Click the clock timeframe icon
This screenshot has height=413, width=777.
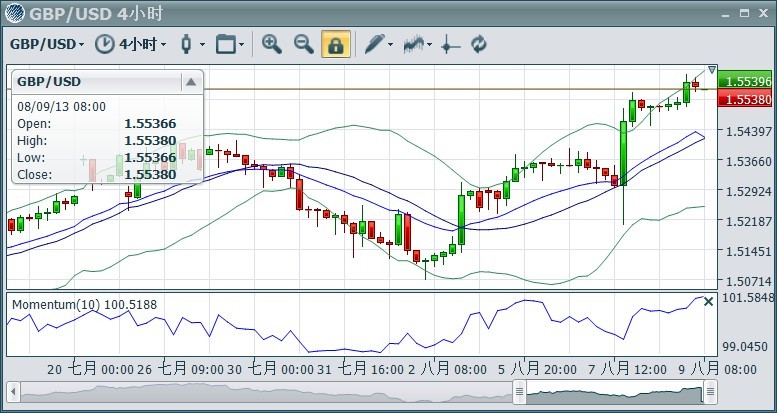point(105,44)
